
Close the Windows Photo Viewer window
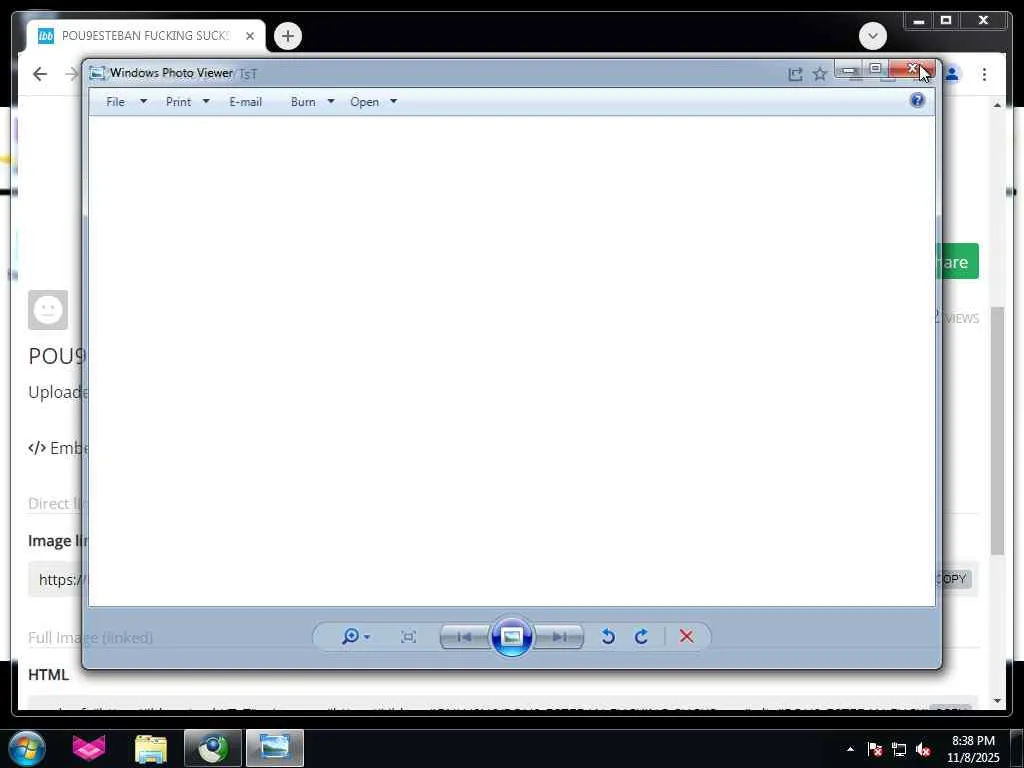[x=912, y=69]
